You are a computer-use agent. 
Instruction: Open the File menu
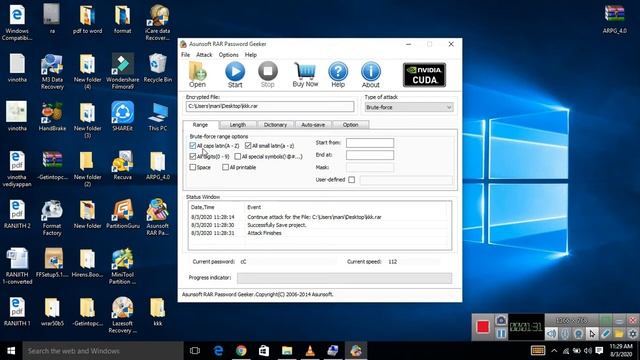pos(185,55)
